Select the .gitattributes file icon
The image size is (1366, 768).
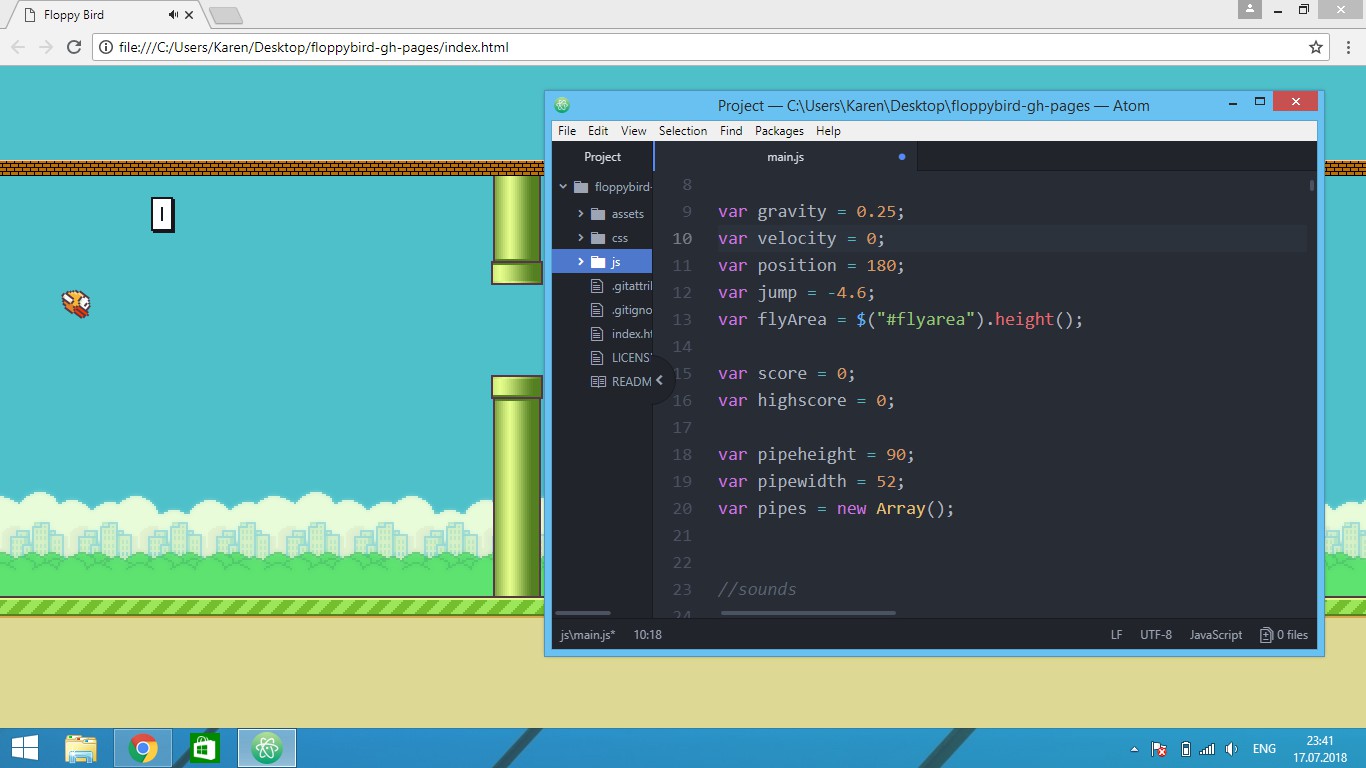598,286
